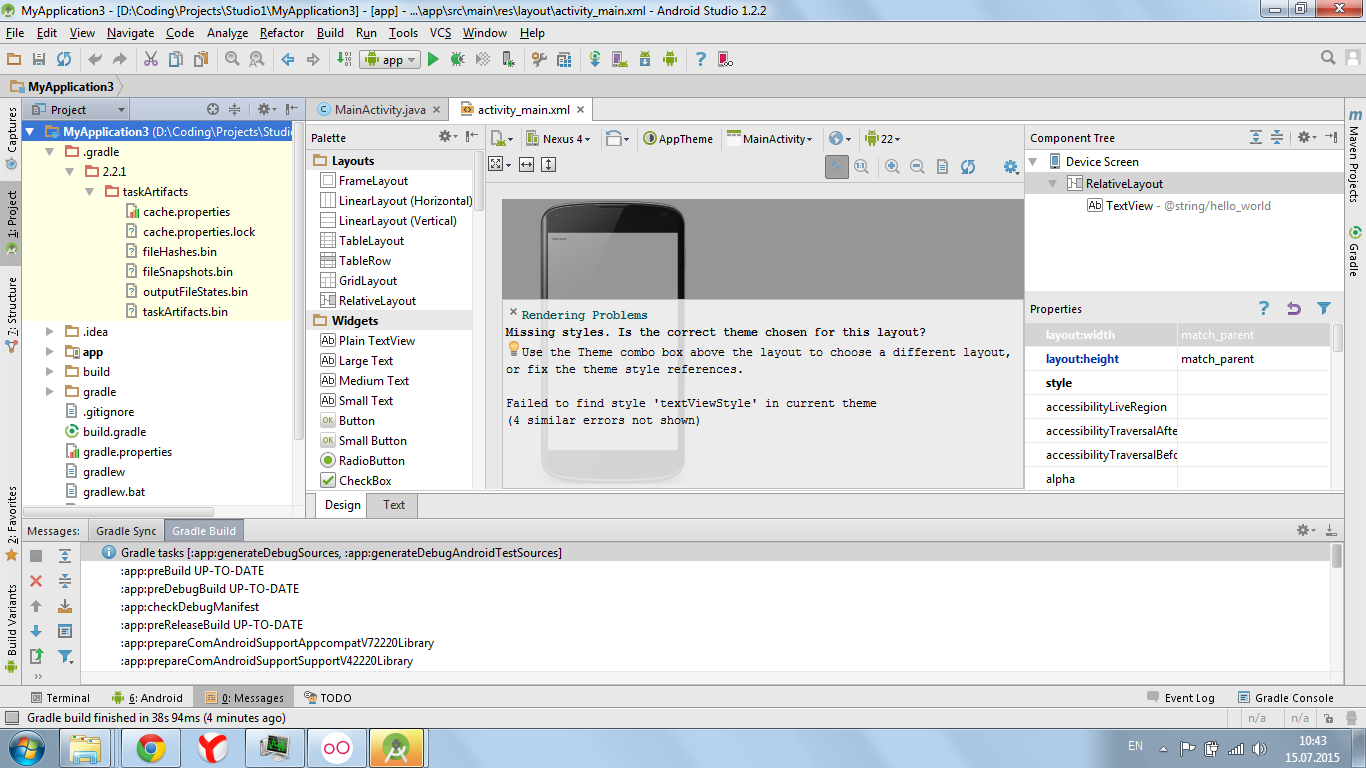
Task: Open the API level 22 dropdown
Action: (x=882, y=139)
